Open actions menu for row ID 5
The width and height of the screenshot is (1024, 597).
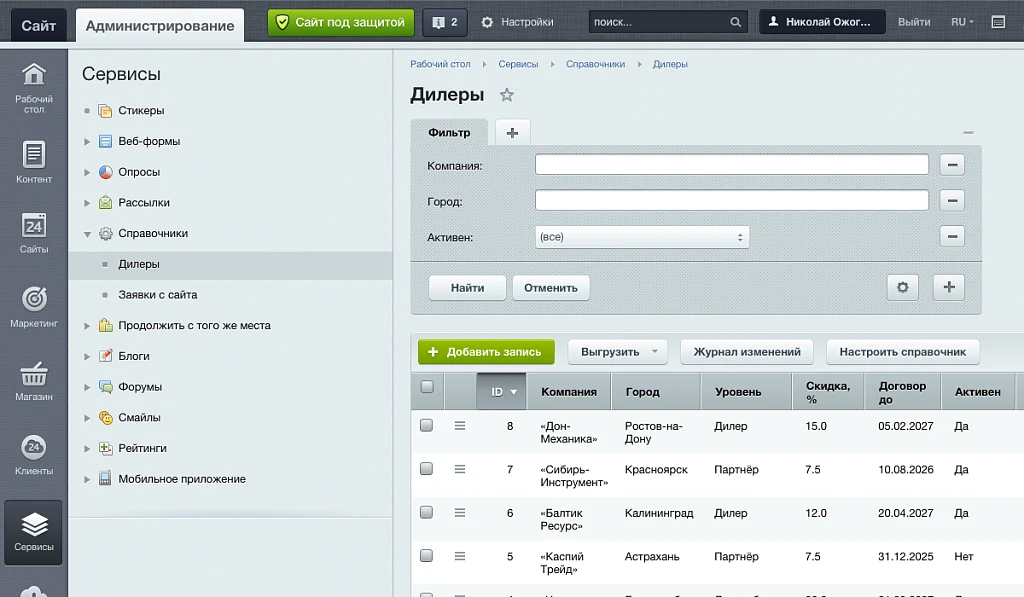pyautogui.click(x=460, y=557)
